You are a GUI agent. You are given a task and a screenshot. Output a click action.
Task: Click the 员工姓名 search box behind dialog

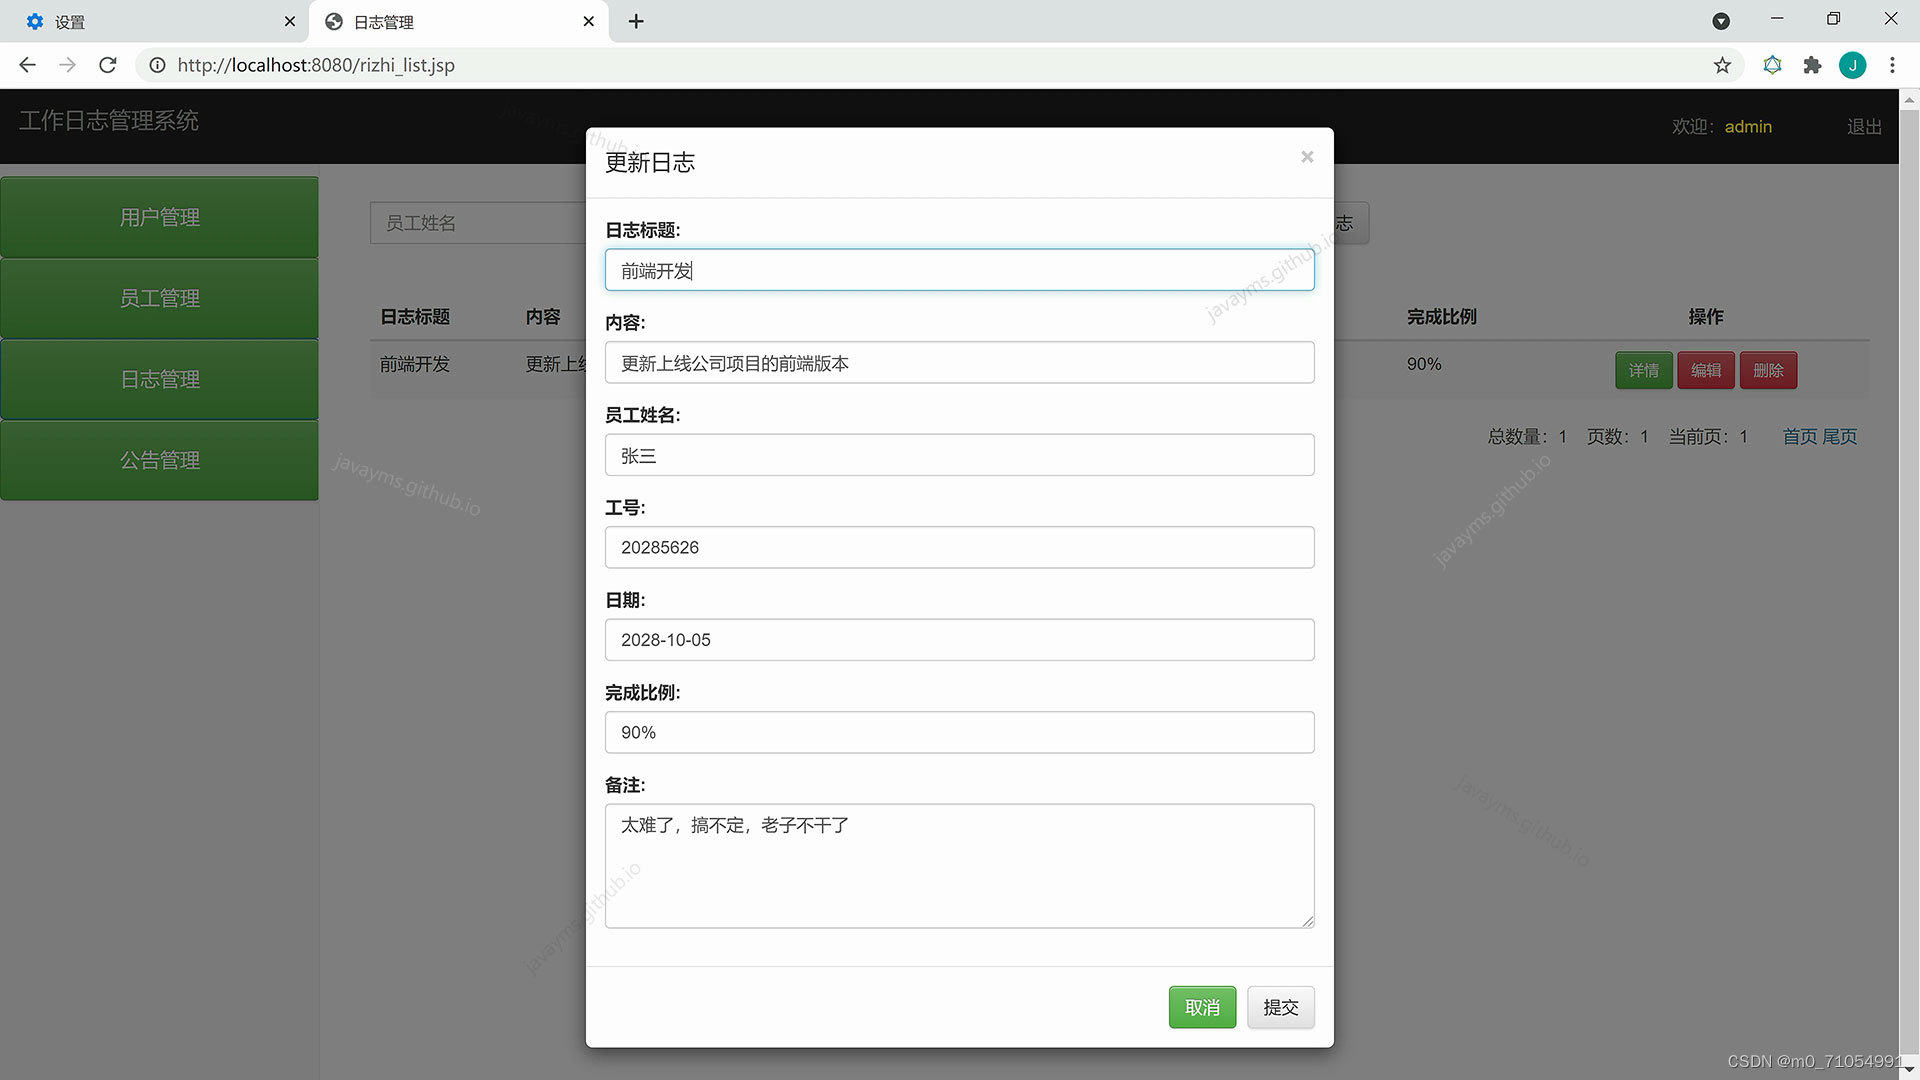point(478,223)
